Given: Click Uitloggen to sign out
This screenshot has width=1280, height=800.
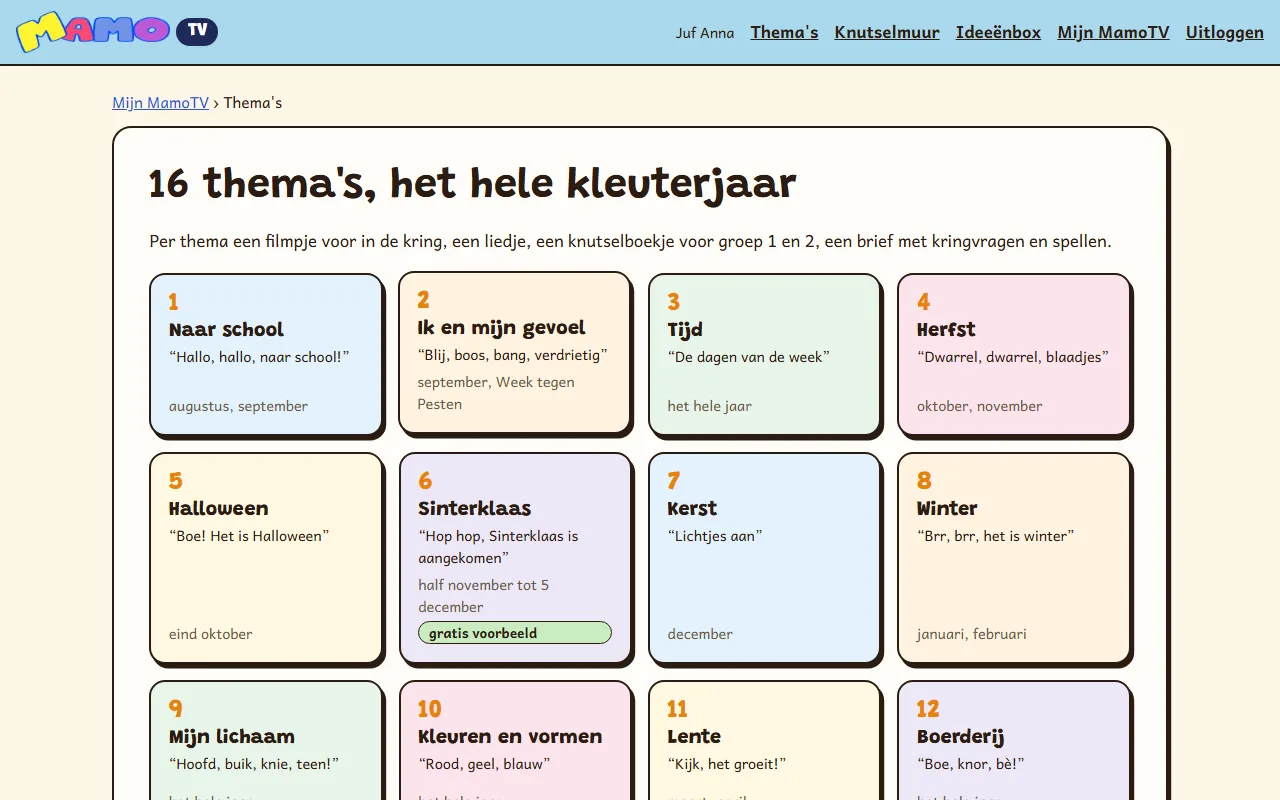Looking at the screenshot, I should (x=1225, y=32).
